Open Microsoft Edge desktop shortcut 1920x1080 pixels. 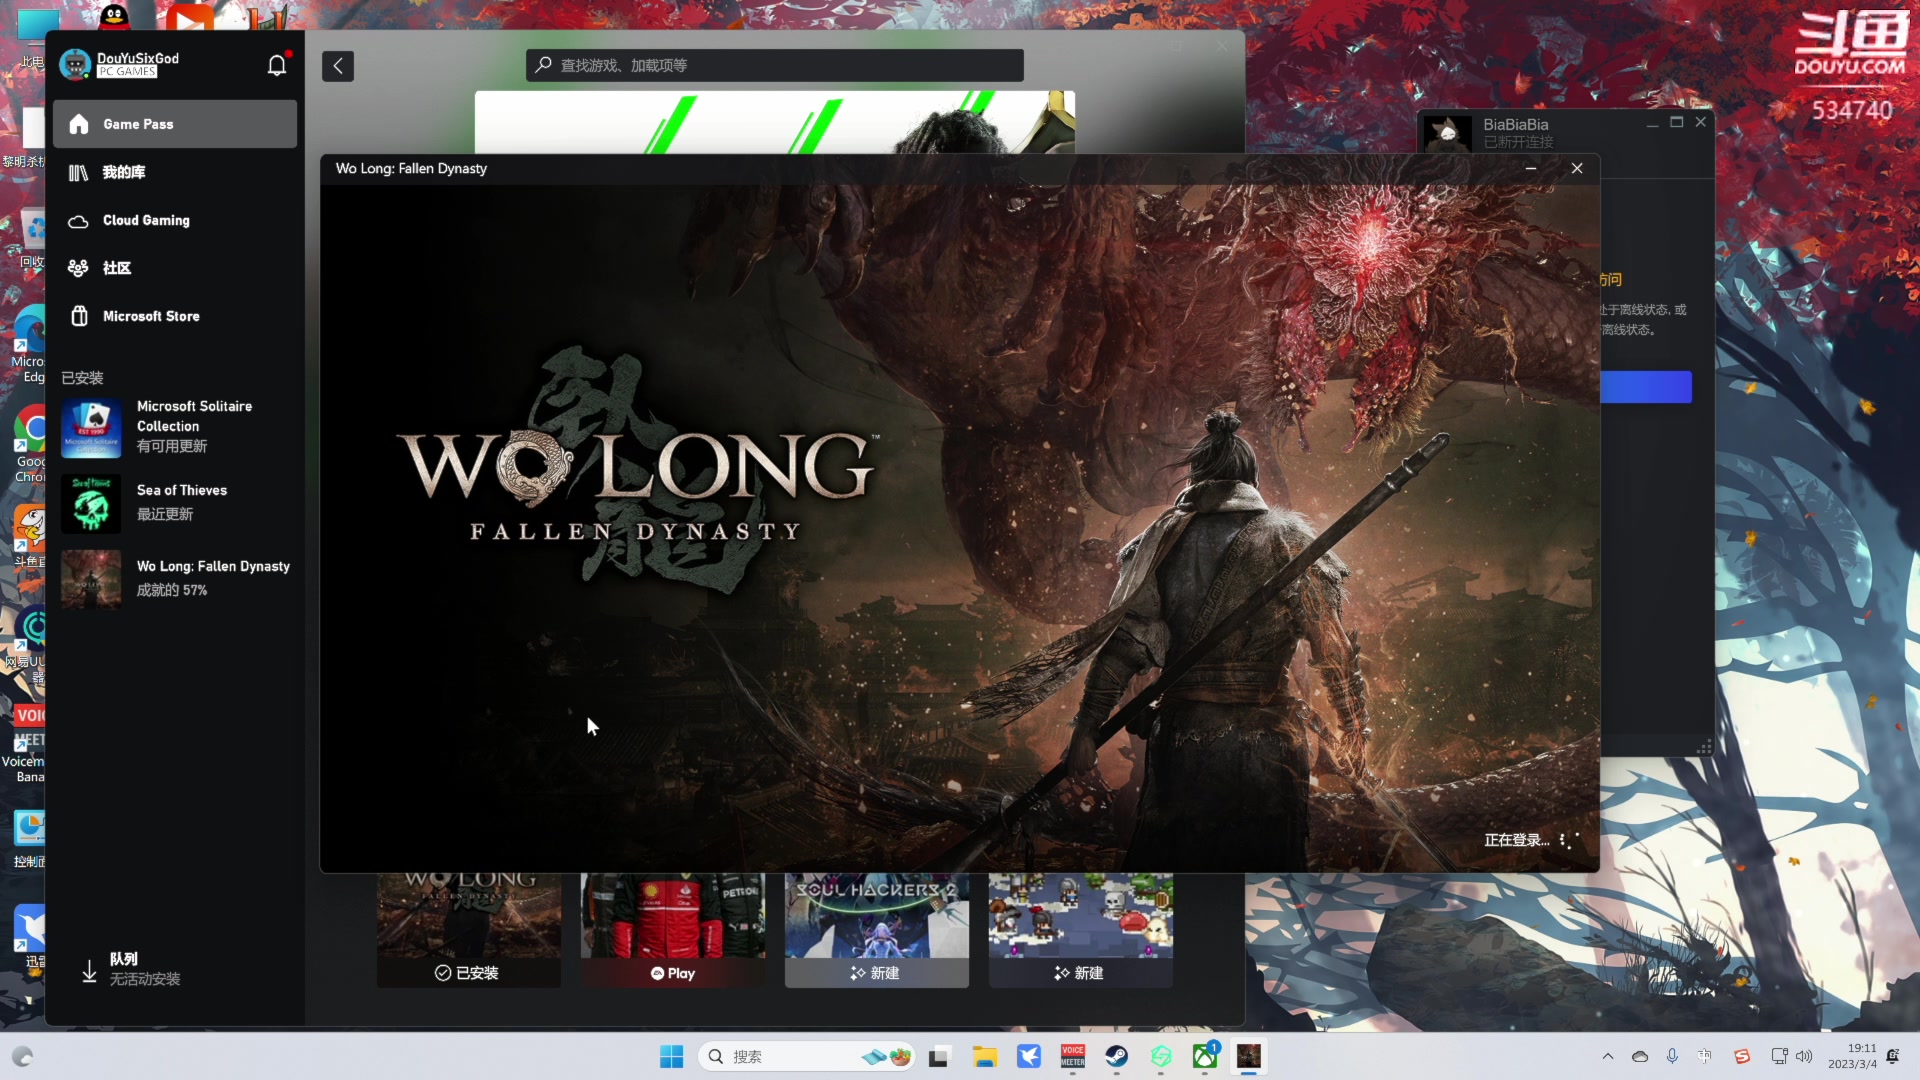[x=30, y=343]
